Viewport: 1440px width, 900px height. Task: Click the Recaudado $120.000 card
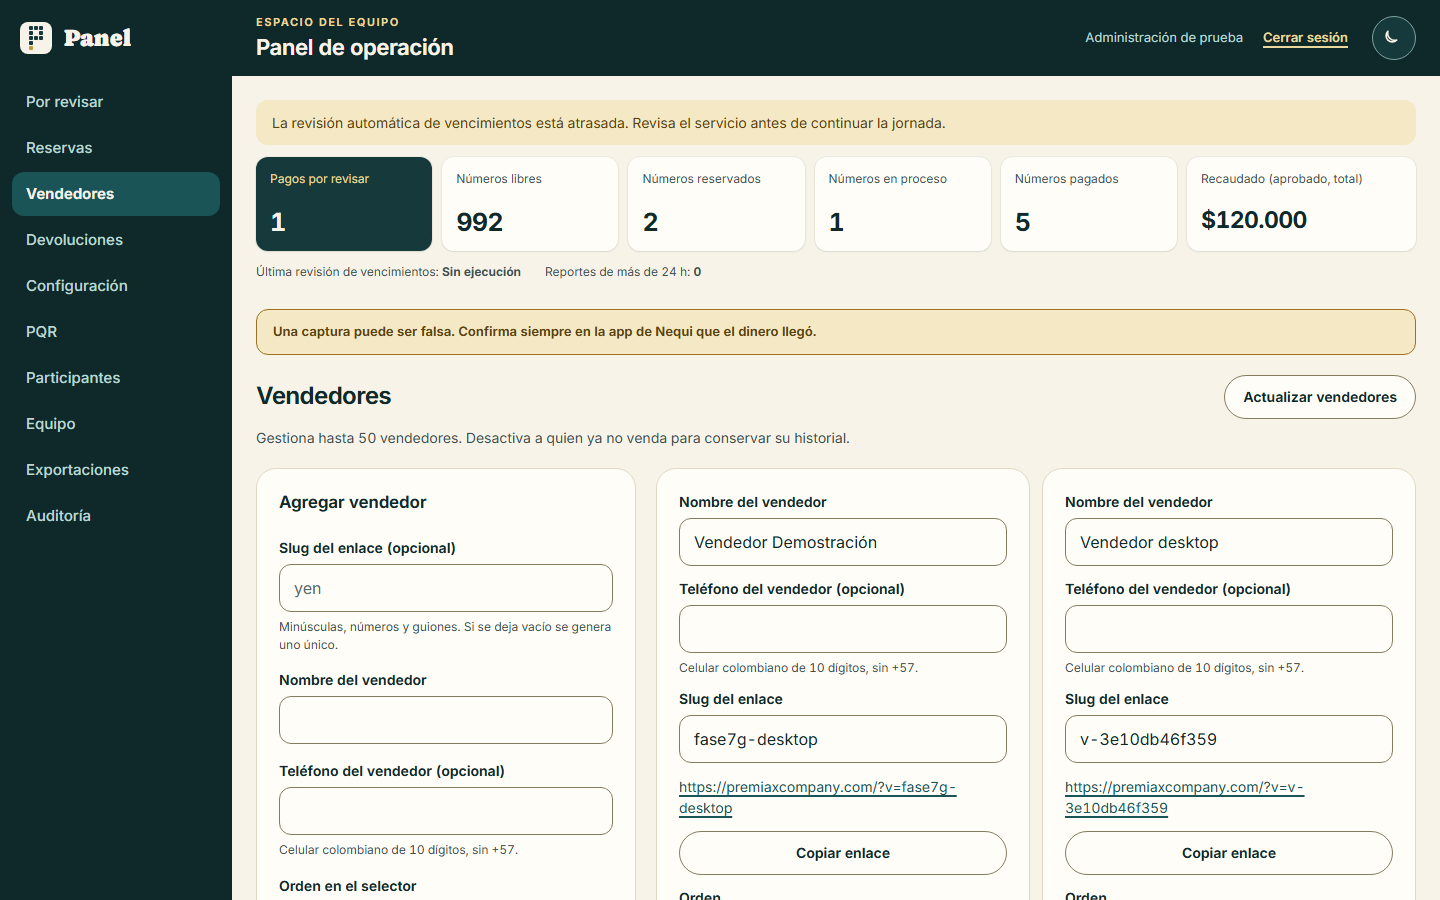[x=1301, y=204]
